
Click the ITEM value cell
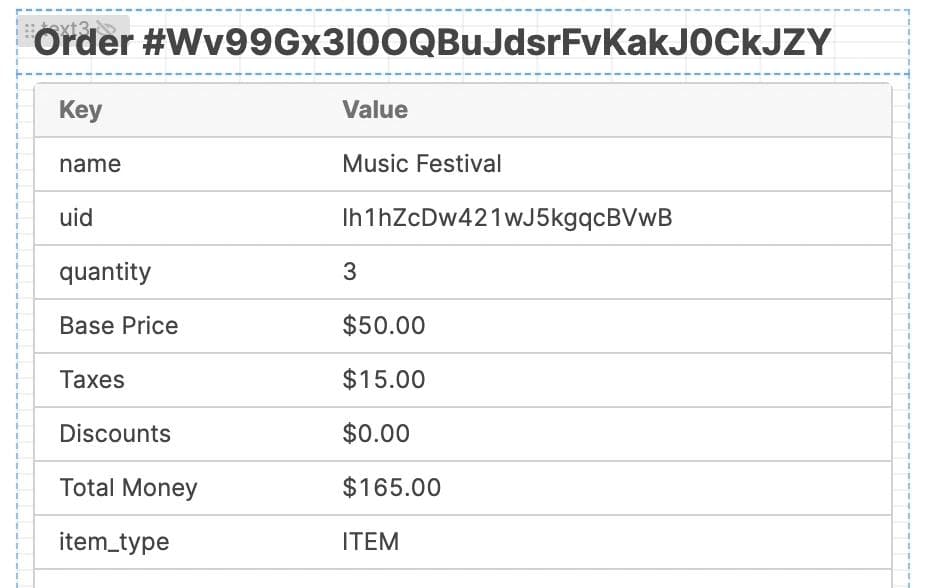point(371,542)
